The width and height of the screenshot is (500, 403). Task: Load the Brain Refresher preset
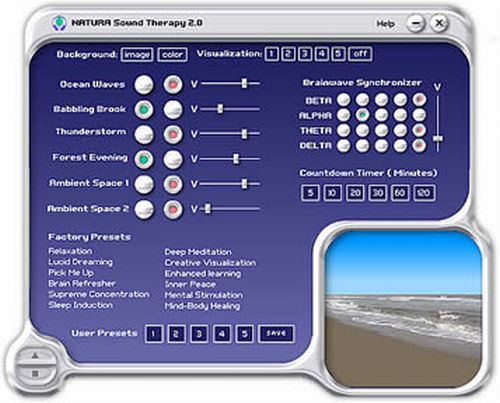pos(82,283)
